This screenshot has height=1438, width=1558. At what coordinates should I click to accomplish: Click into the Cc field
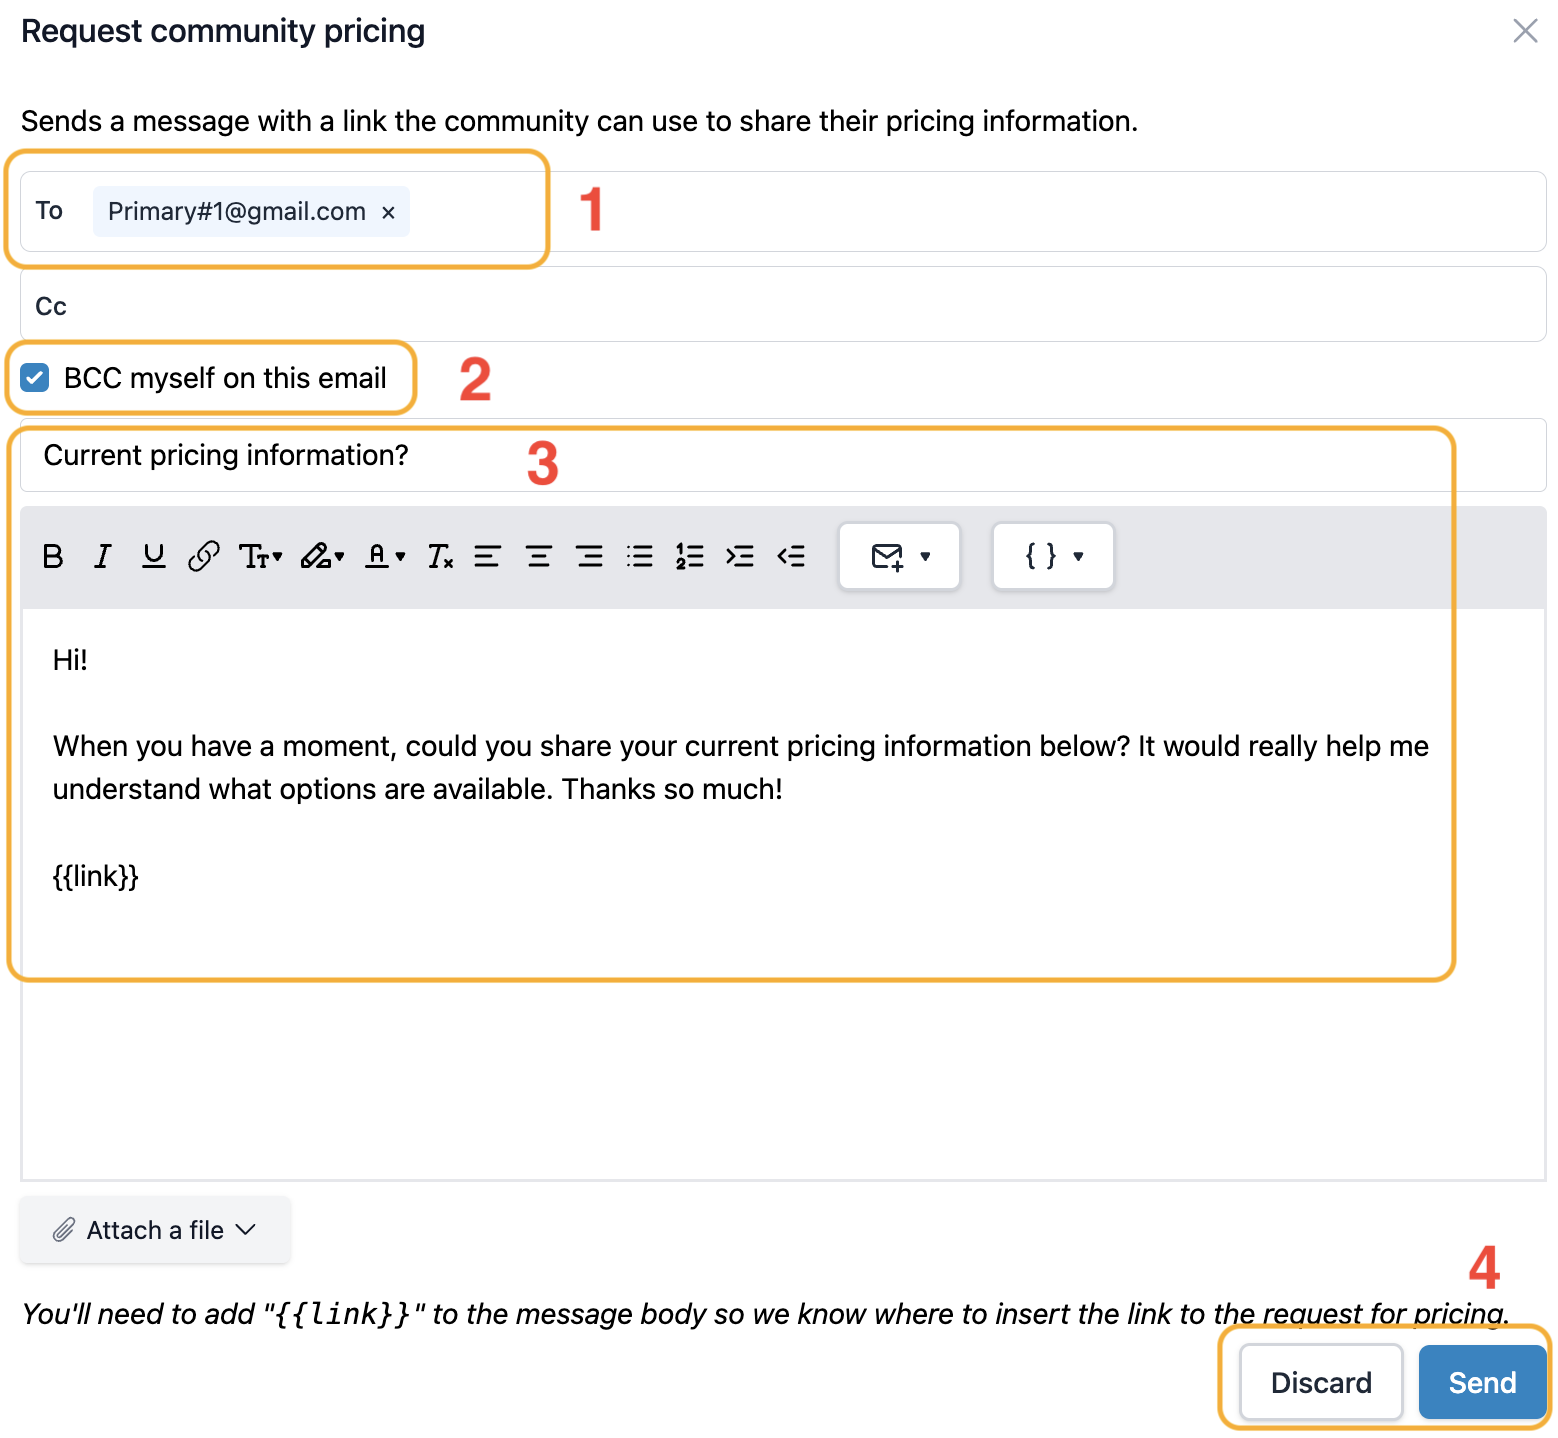(783, 305)
